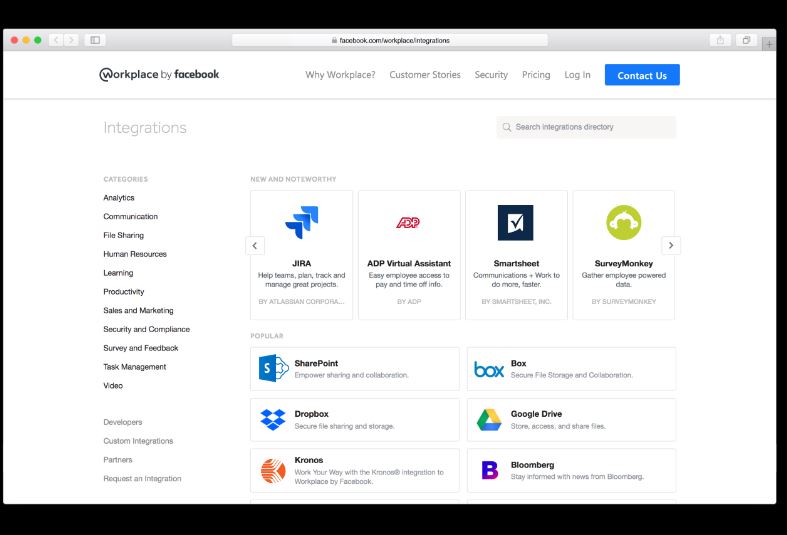Select the Communication category
Screen dimensions: 787x535
point(130,216)
